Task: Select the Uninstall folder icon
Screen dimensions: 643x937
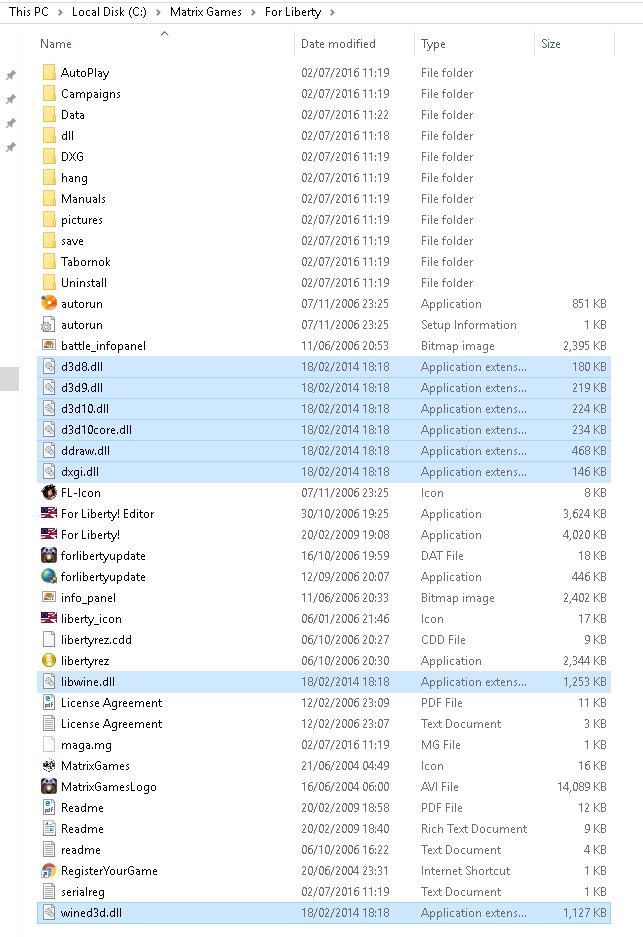Action: pos(49,282)
